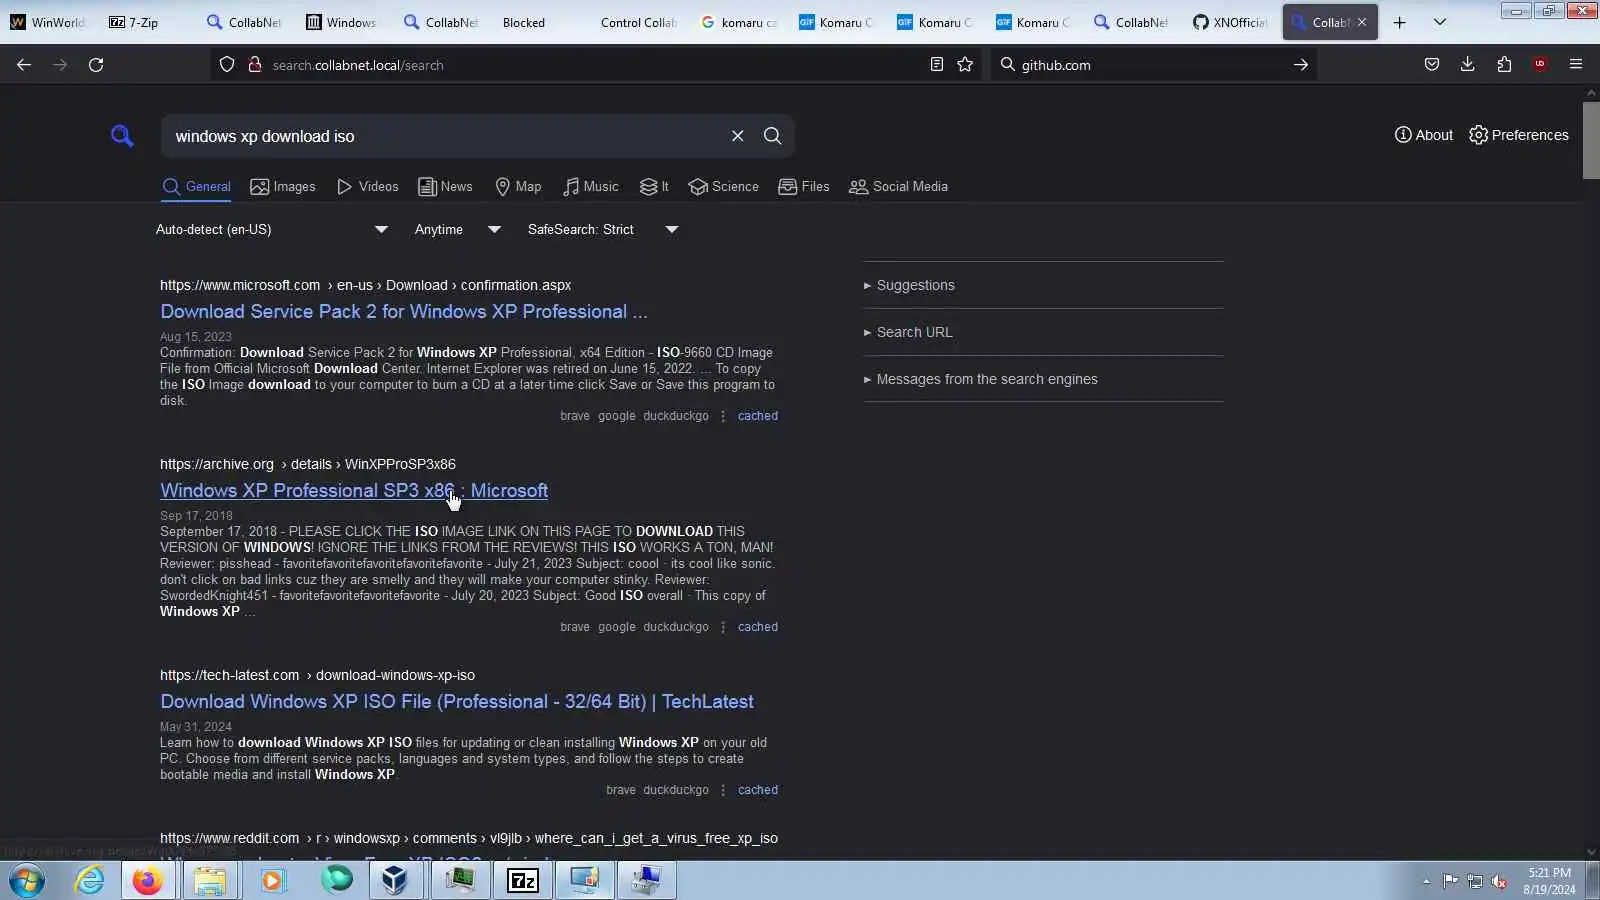Select the Files search category
The image size is (1600, 900).
coord(803,187)
